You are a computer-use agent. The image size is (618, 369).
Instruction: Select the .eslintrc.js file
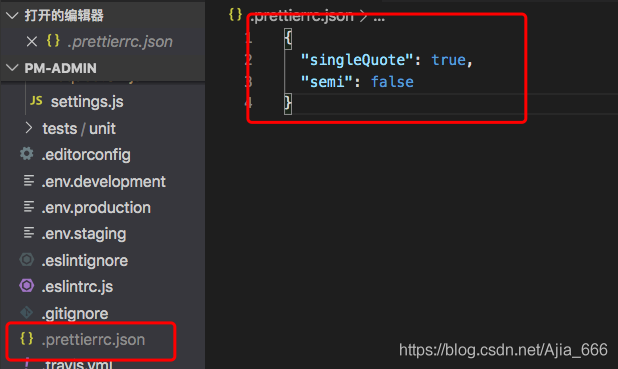click(77, 287)
